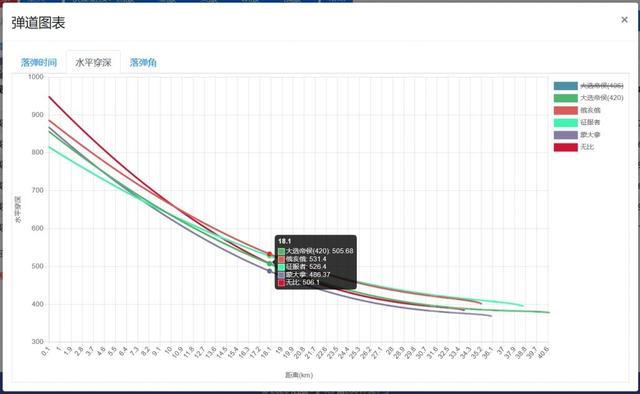Hide the 征服者 series via its legend text
Screen dimensions: 640x394
(590, 122)
